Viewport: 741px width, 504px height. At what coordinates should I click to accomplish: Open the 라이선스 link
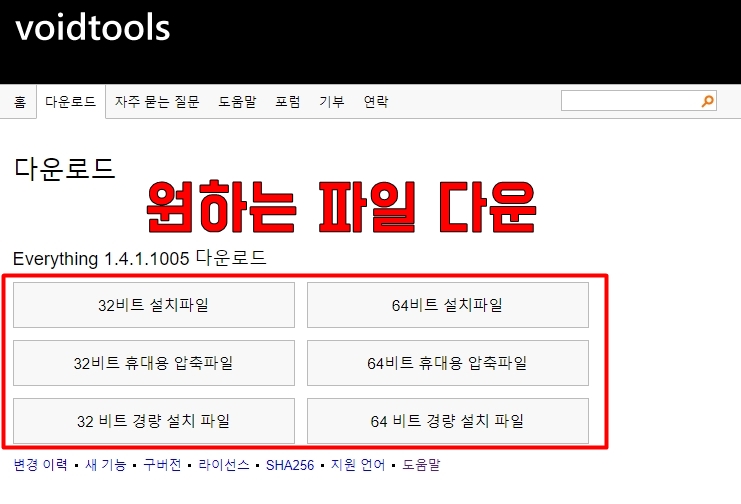click(x=224, y=465)
